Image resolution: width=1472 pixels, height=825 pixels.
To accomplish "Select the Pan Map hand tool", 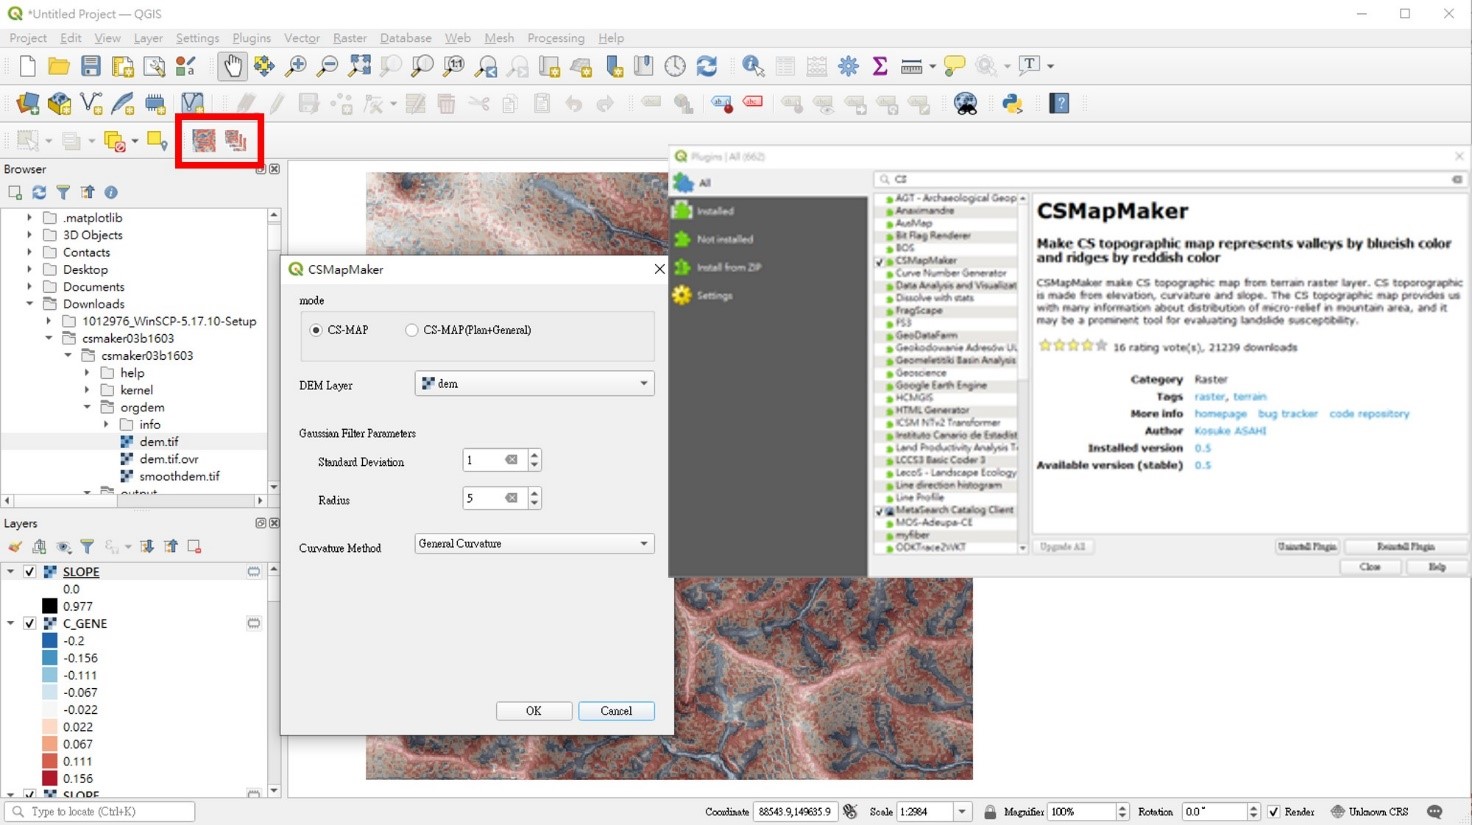I will coord(232,67).
